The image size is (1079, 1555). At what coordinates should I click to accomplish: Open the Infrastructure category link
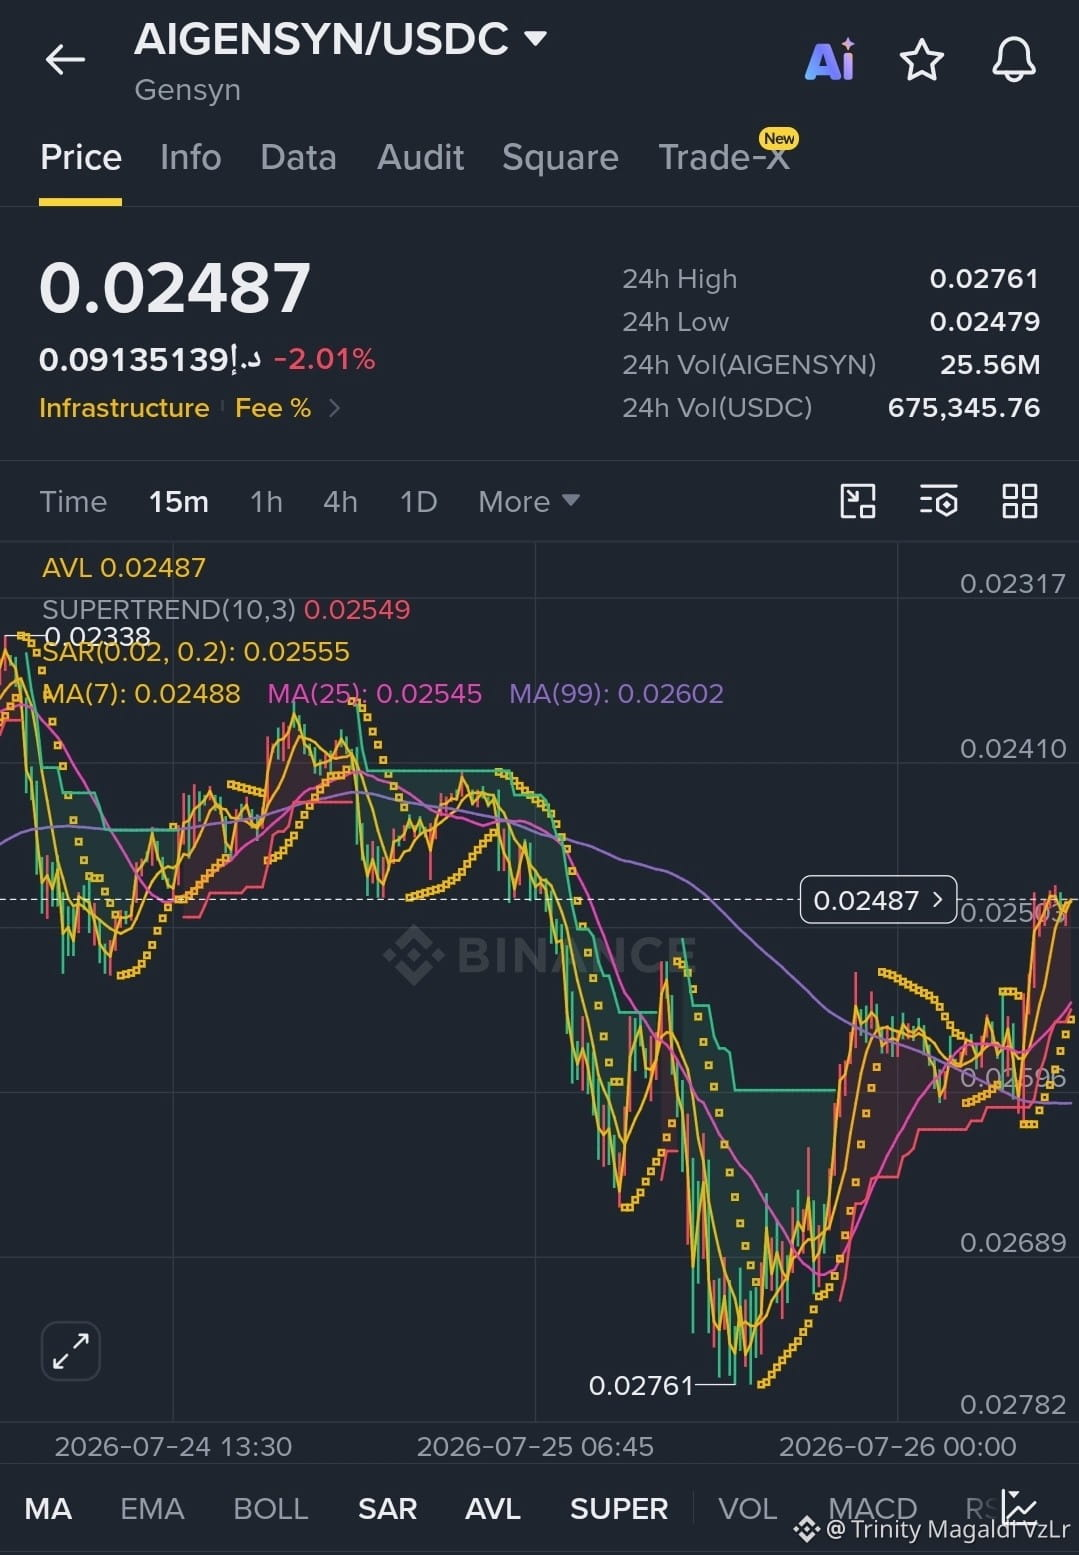pos(124,408)
